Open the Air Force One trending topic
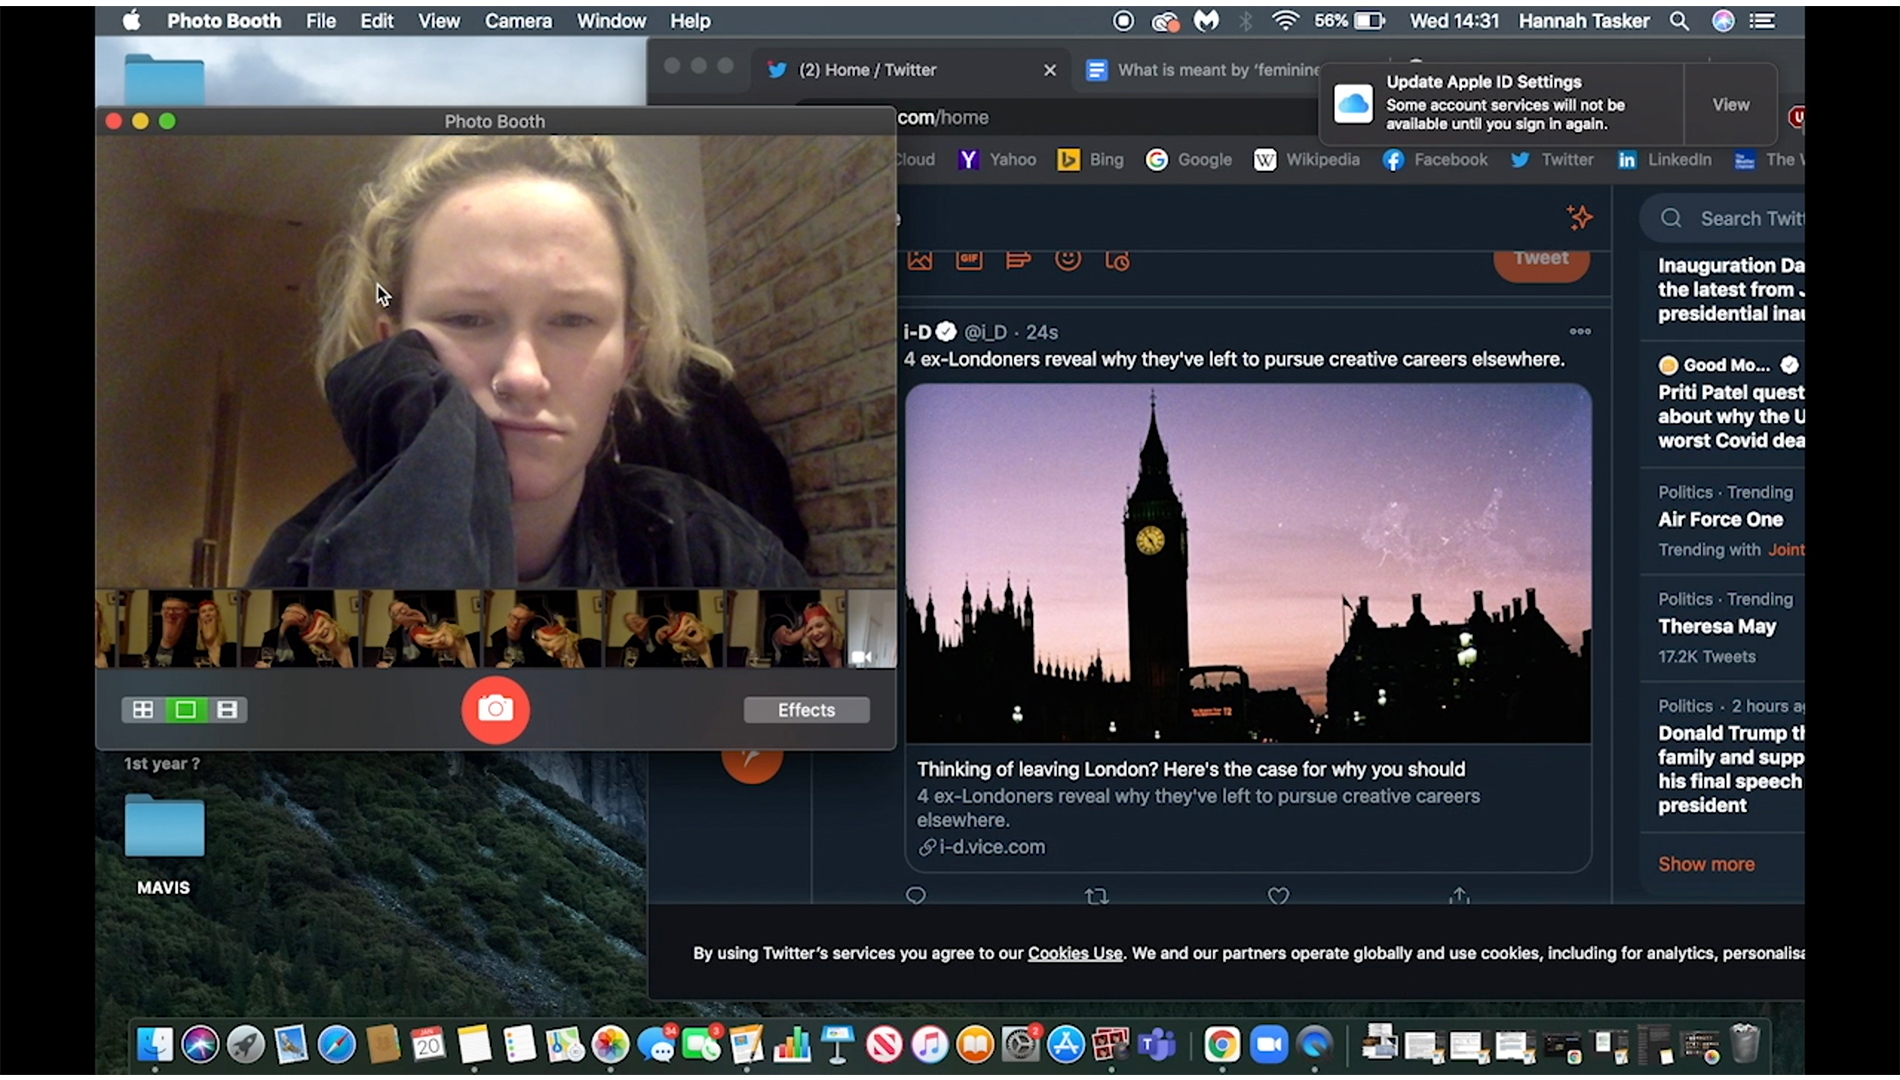 pyautogui.click(x=1720, y=519)
